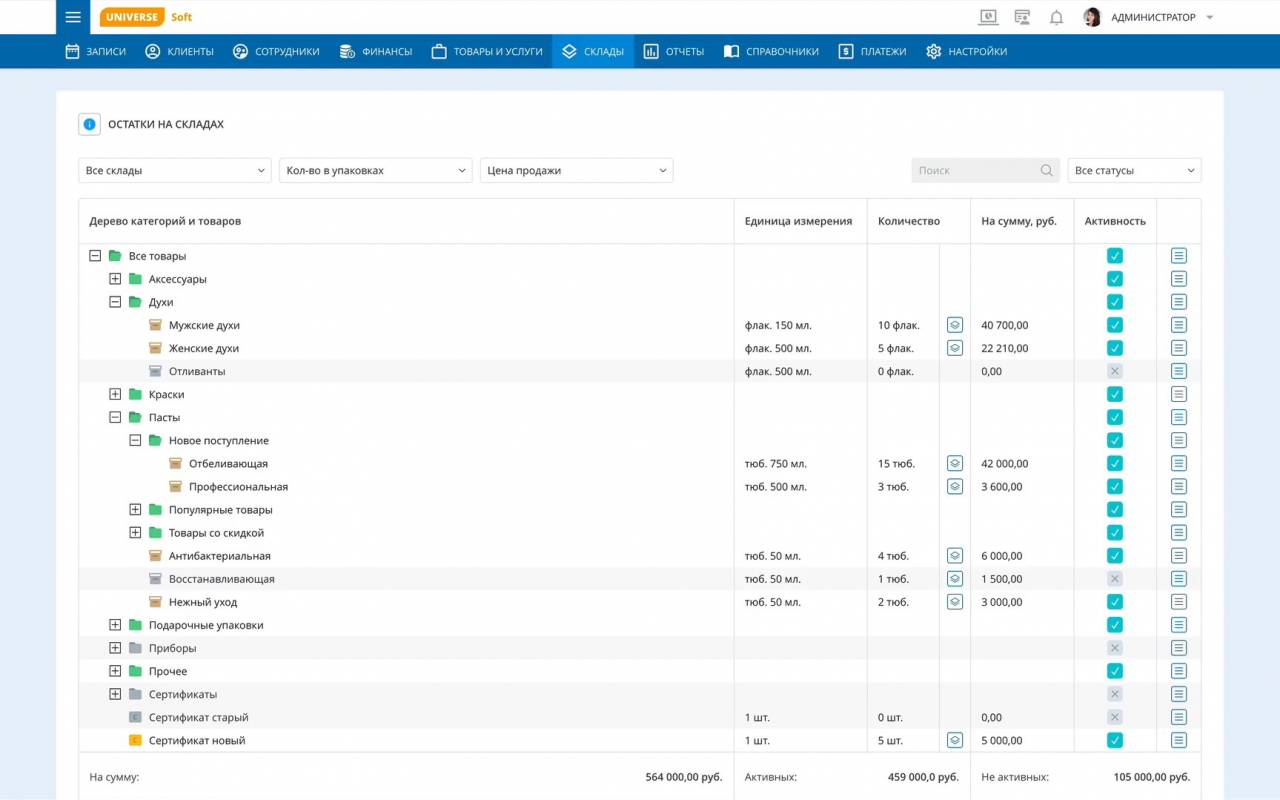This screenshot has width=1280, height=800.
Task: Open warehouse details icon for Мужские духи
Action: (955, 325)
